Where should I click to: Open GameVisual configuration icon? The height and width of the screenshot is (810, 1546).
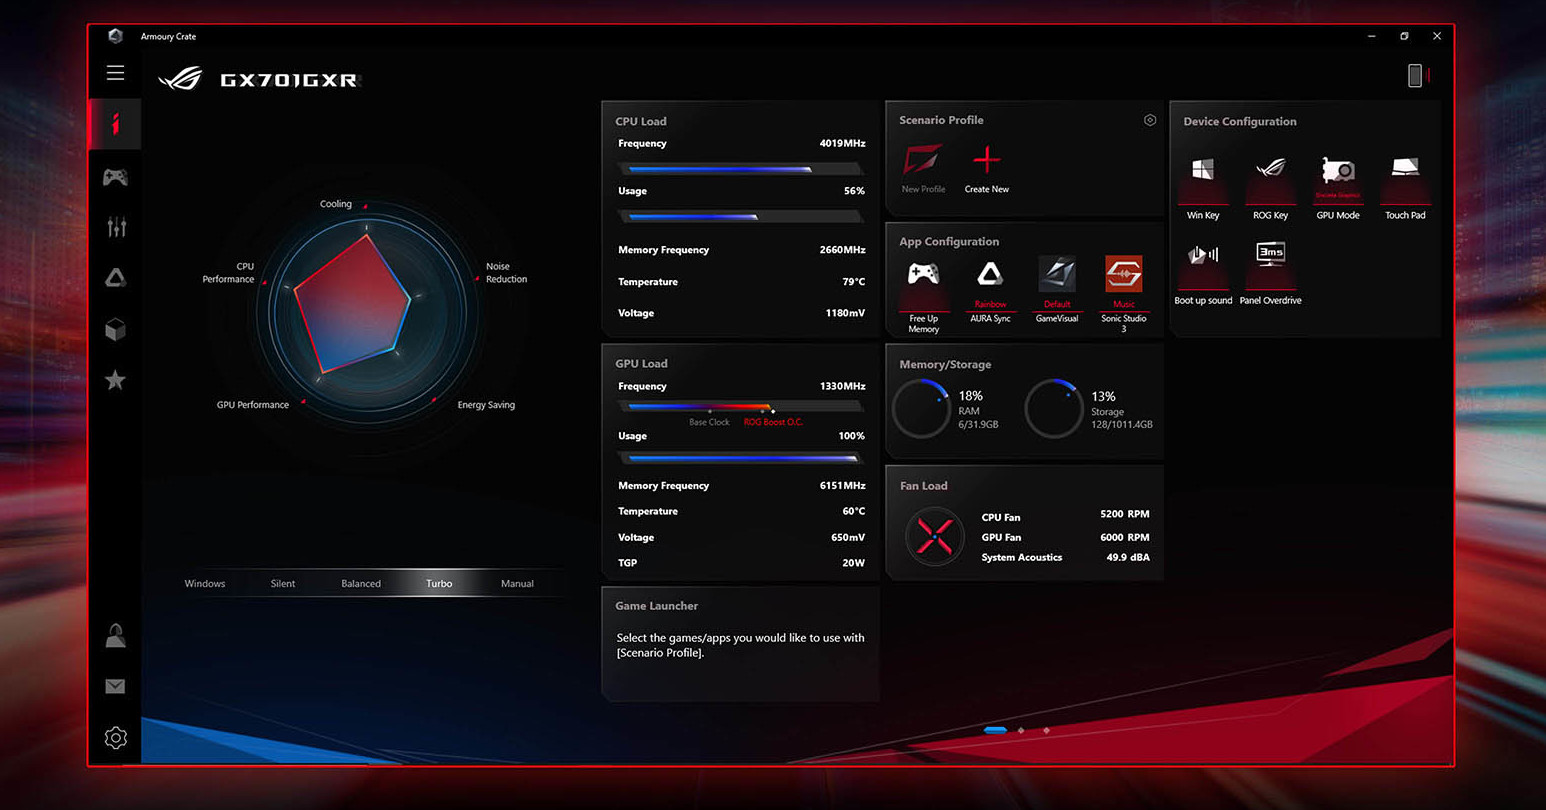click(x=1057, y=274)
